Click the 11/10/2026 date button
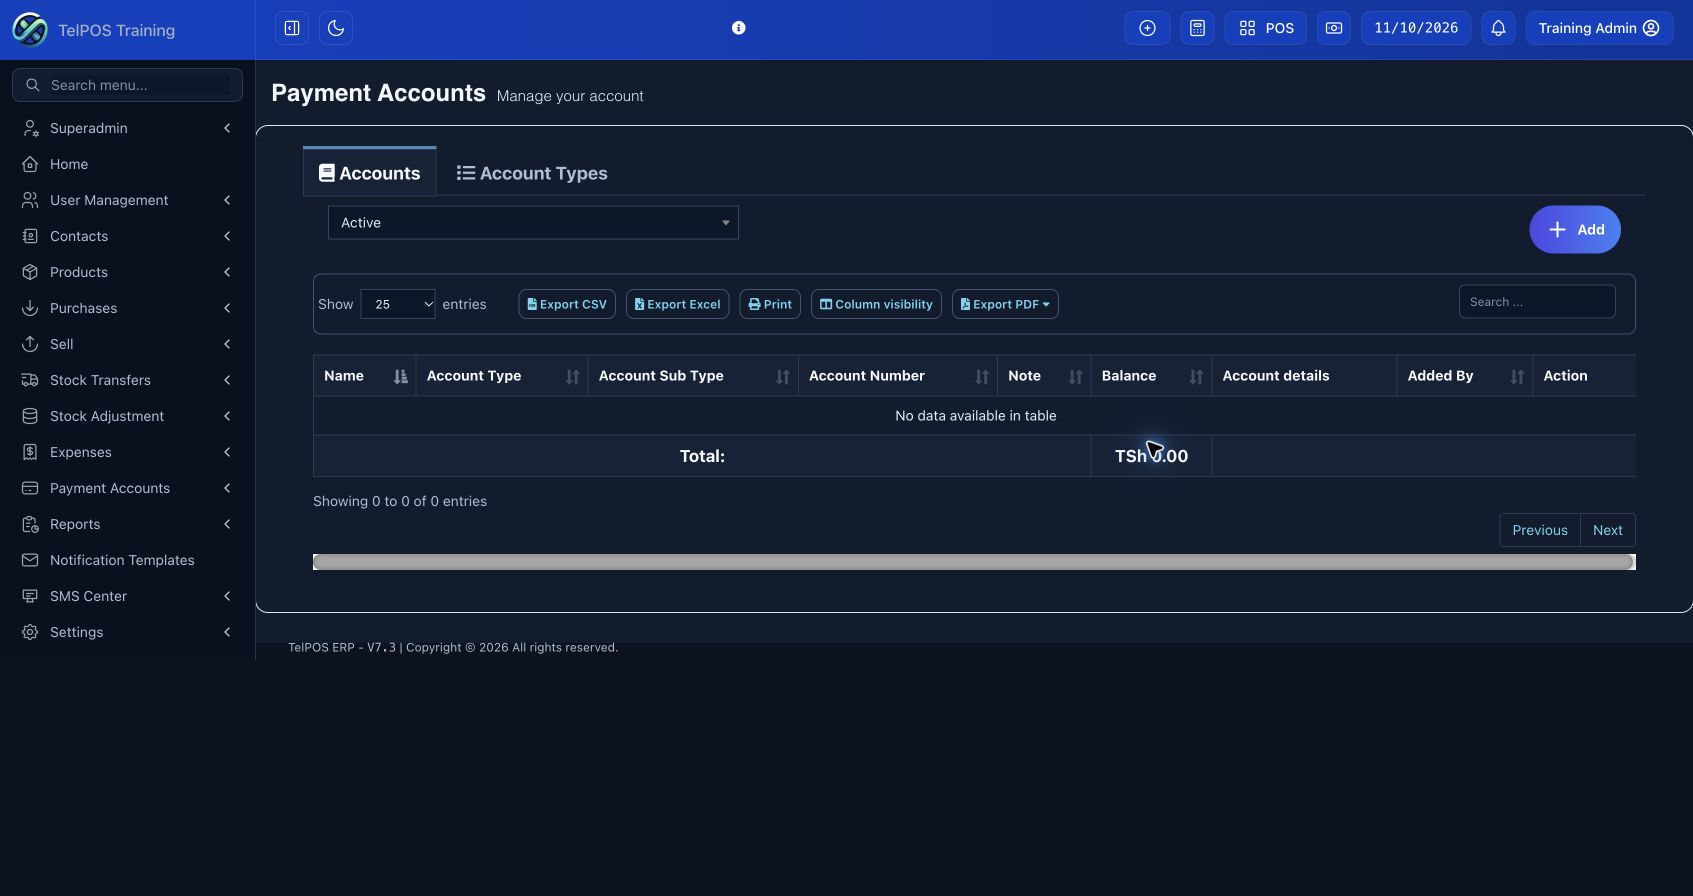 click(x=1416, y=28)
